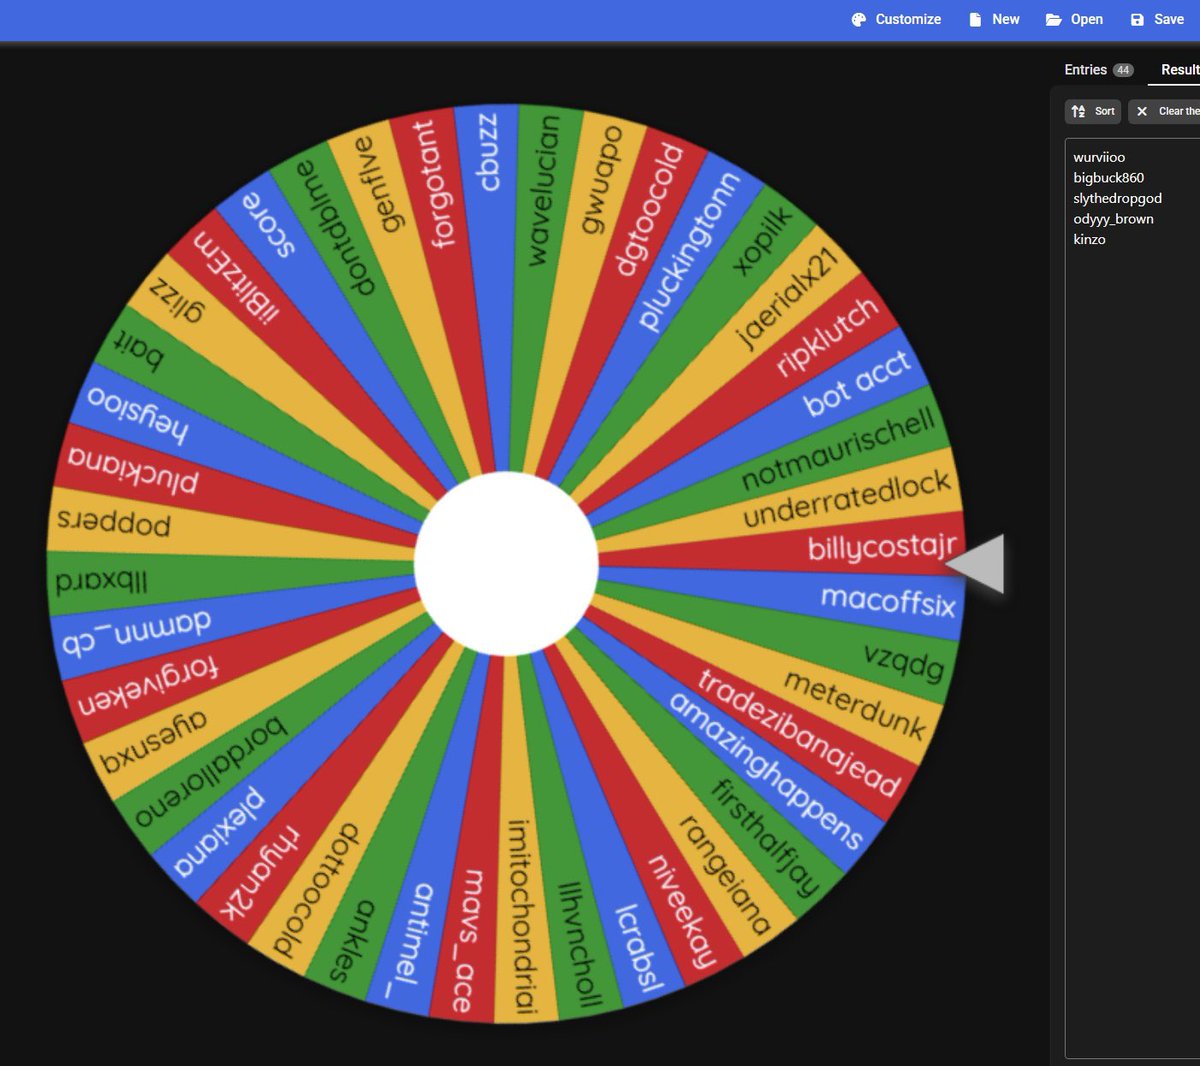Click the heysioo wheel slice
The height and width of the screenshot is (1066, 1200).
point(137,413)
